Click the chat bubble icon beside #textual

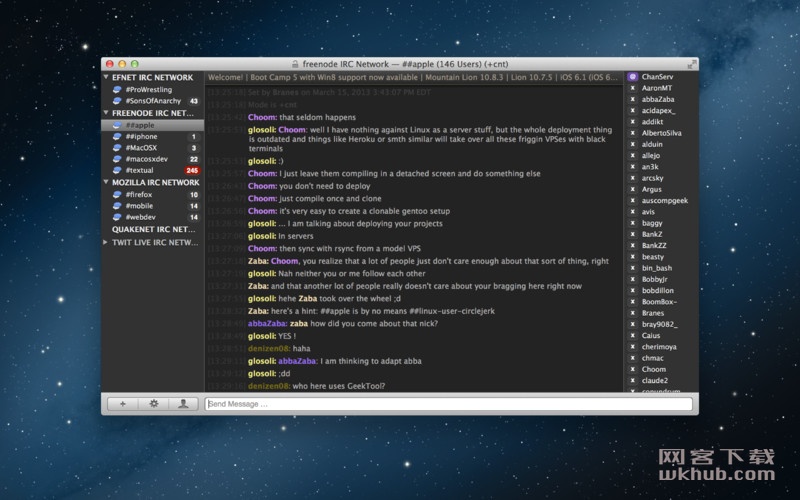click(x=117, y=170)
